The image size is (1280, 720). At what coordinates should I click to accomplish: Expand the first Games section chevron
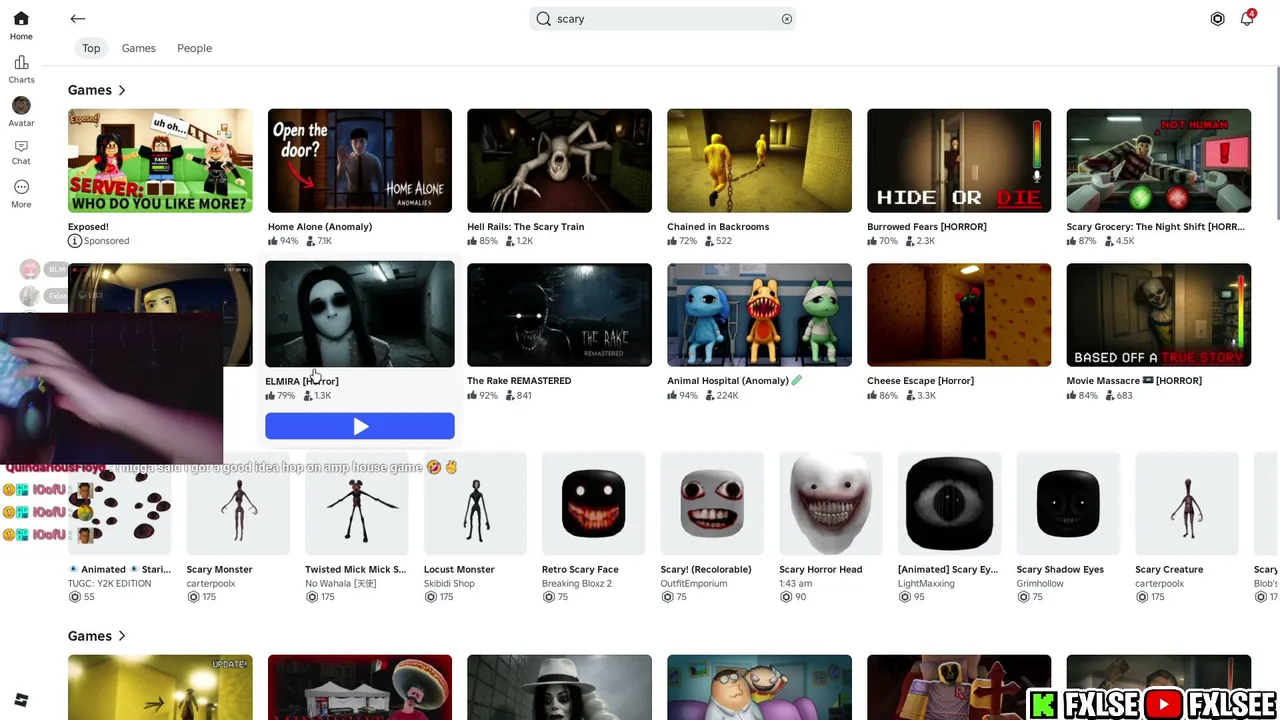[122, 91]
